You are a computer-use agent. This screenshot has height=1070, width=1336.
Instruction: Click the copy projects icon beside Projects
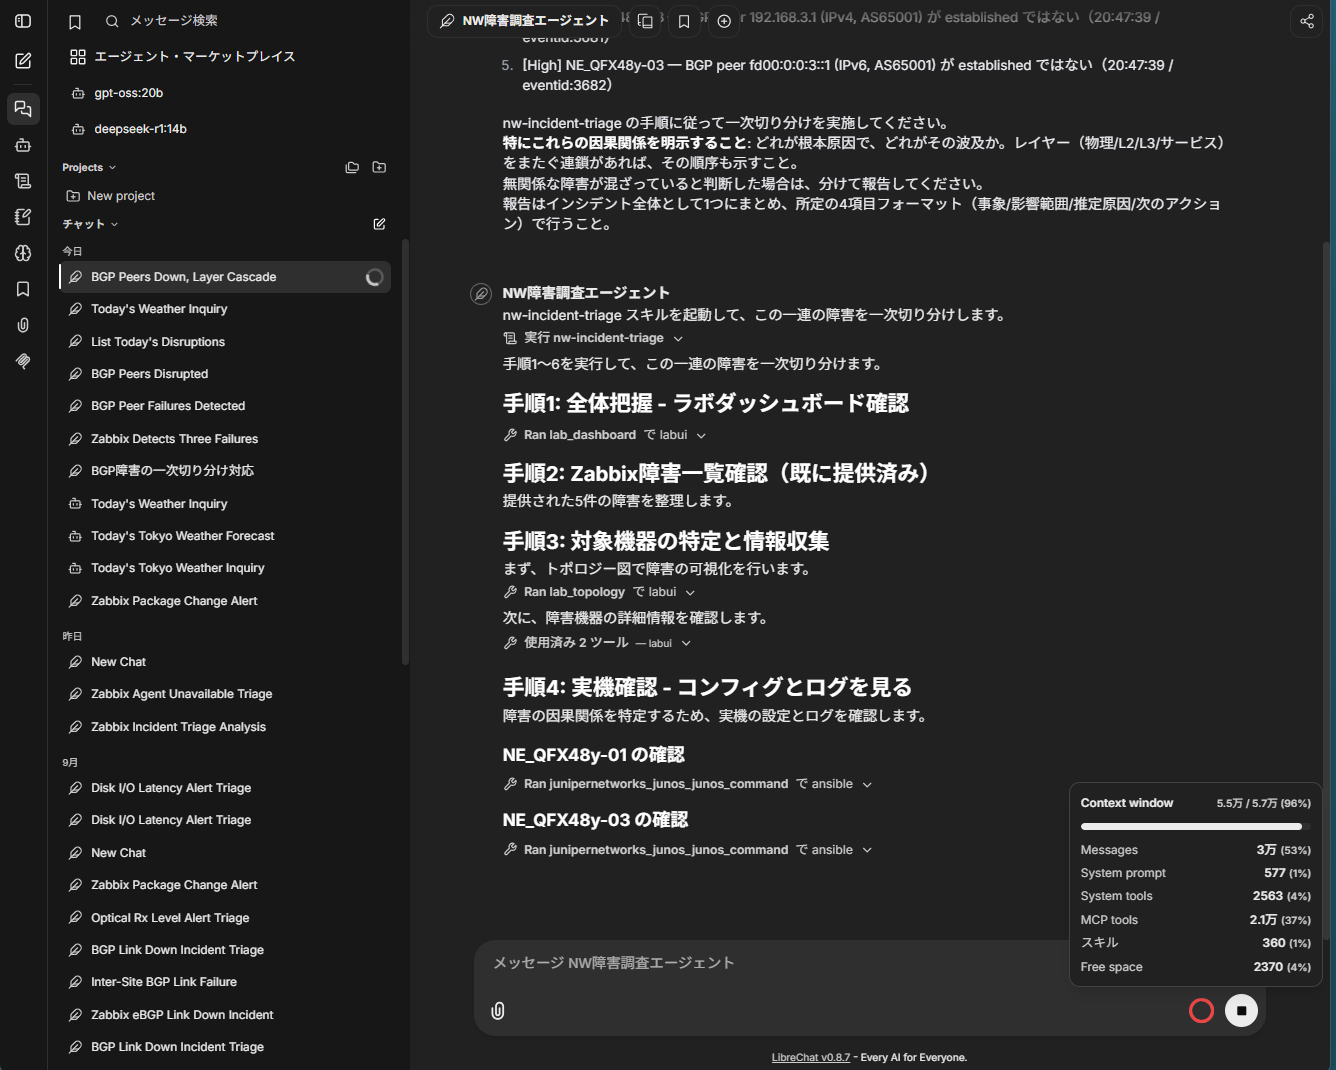coord(352,167)
